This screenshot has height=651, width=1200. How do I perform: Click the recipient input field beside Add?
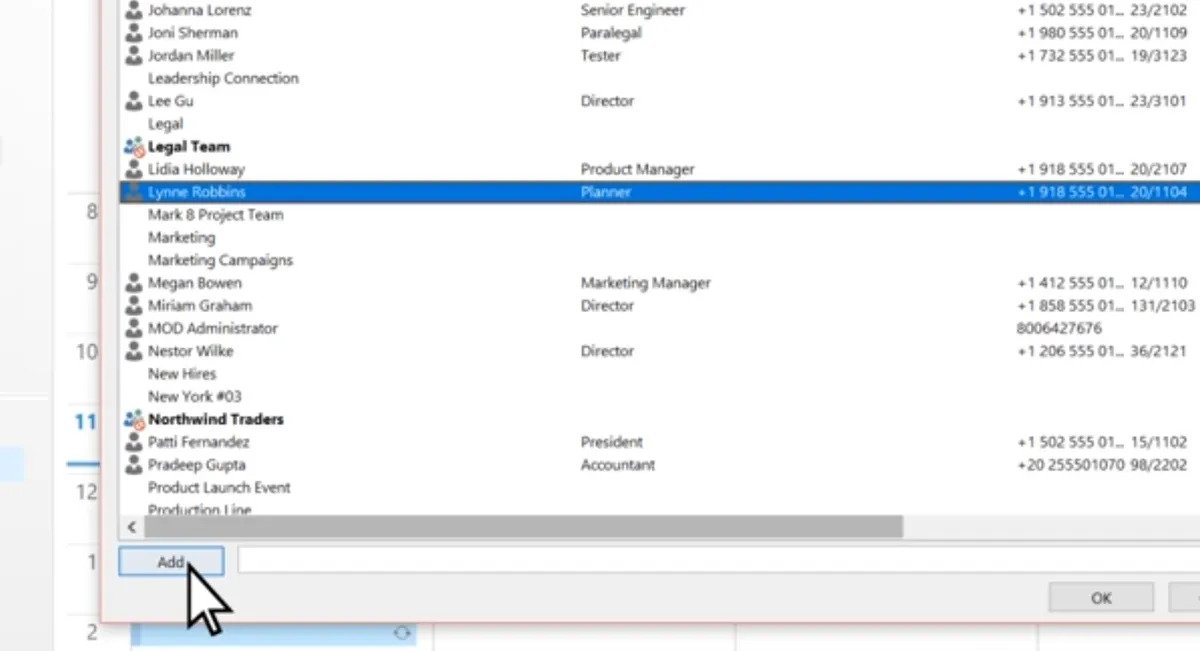[718, 561]
